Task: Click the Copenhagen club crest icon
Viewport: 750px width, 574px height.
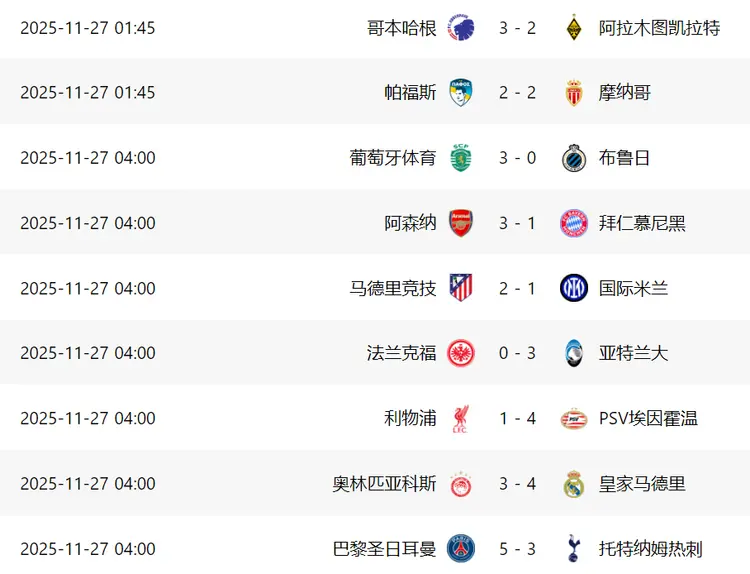Action: point(461,28)
